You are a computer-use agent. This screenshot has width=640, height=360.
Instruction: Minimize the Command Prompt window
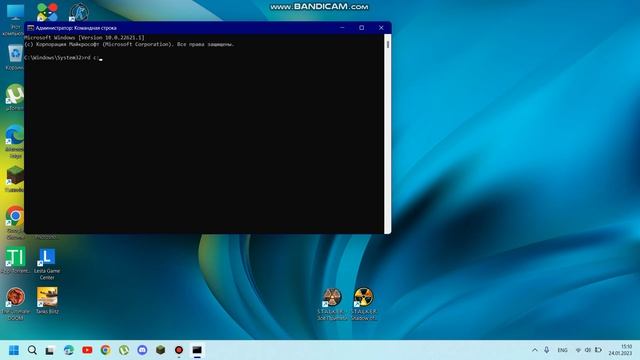[x=342, y=28]
